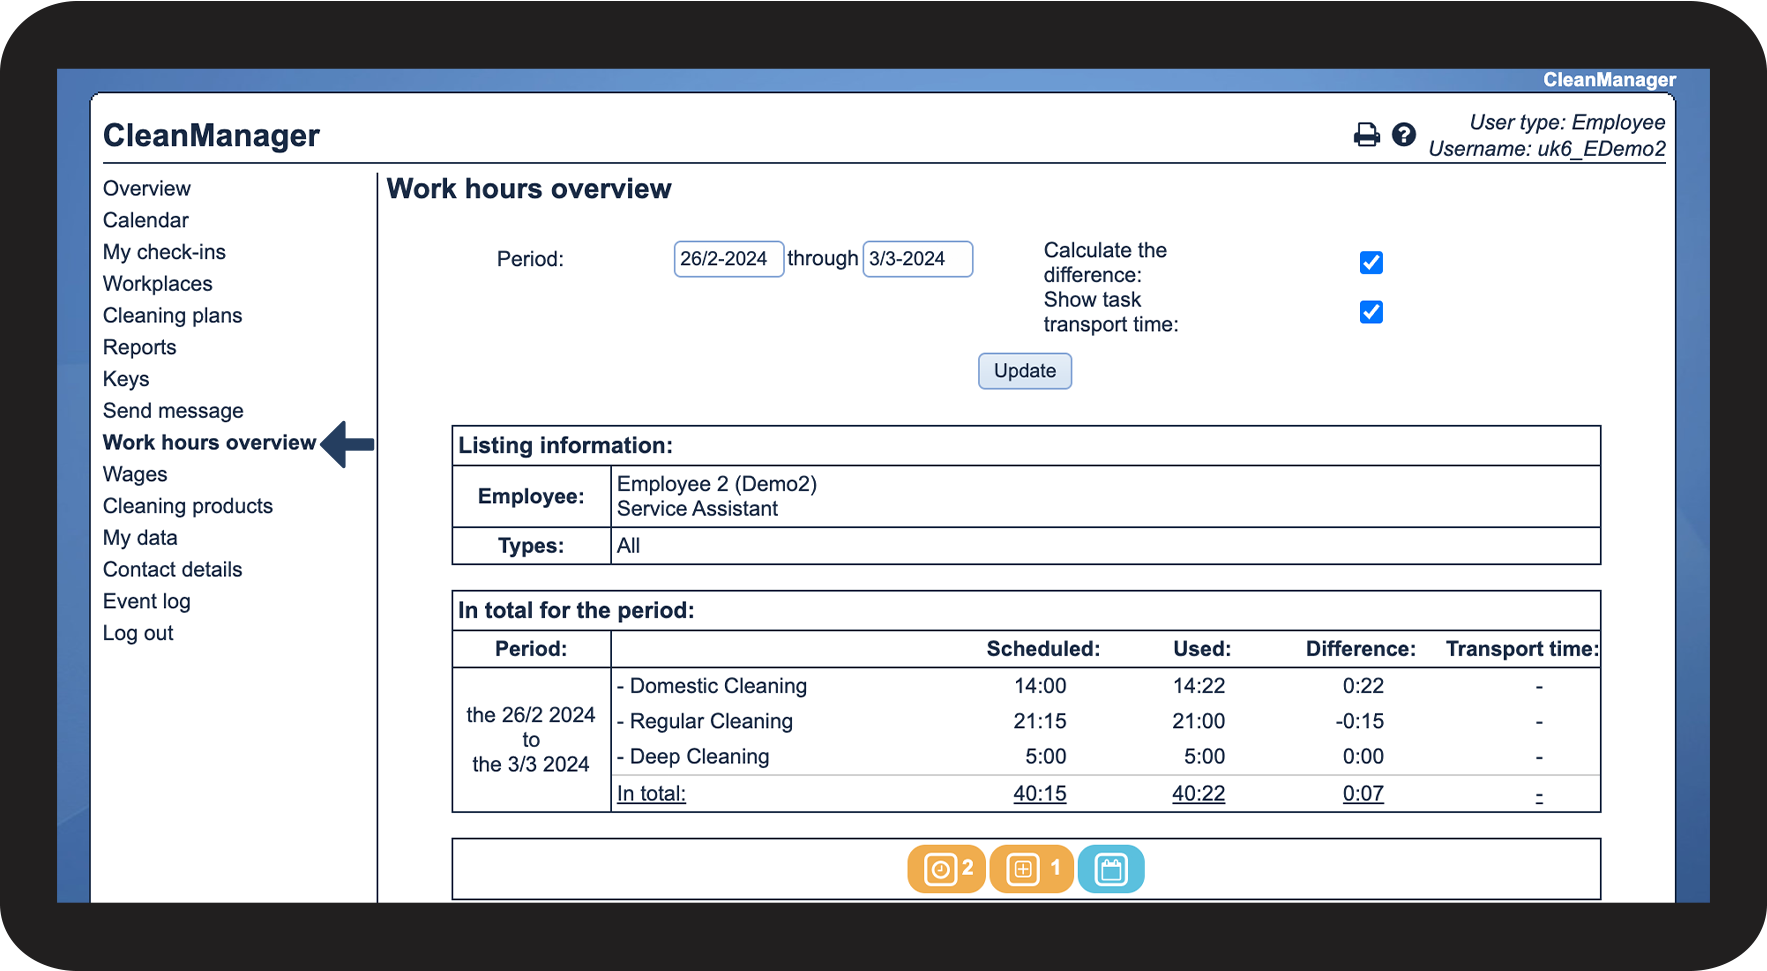Open the Event log page
The height and width of the screenshot is (971, 1767).
pyautogui.click(x=146, y=602)
